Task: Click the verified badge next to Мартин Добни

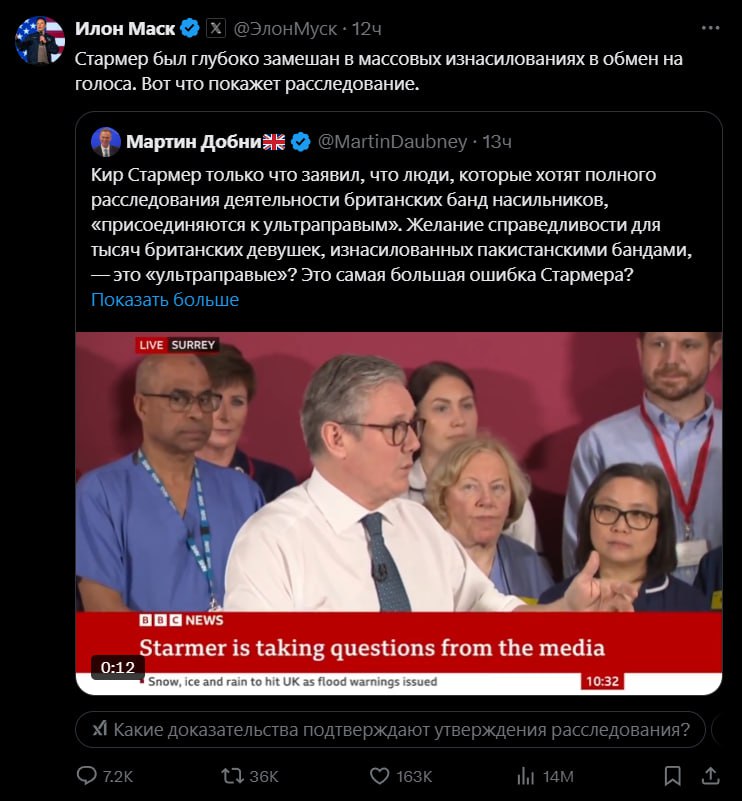Action: point(301,142)
